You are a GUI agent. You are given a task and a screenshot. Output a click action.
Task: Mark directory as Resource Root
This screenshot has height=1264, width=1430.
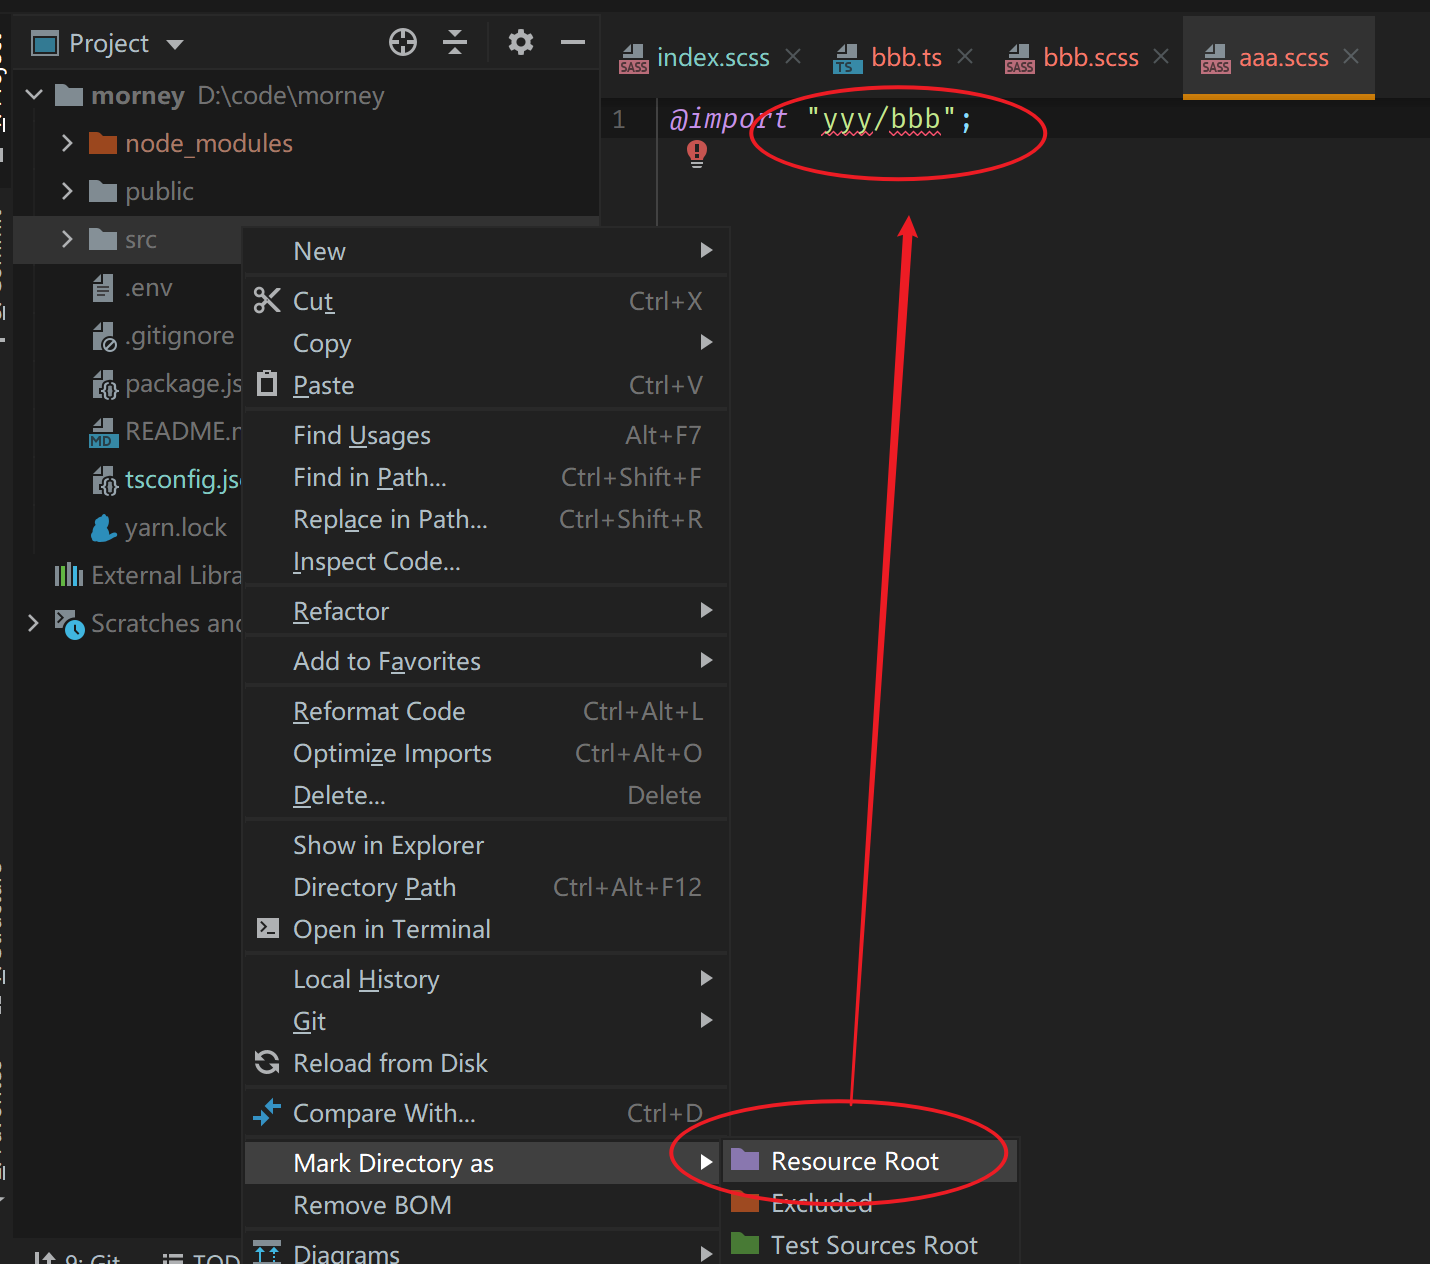click(870, 1161)
